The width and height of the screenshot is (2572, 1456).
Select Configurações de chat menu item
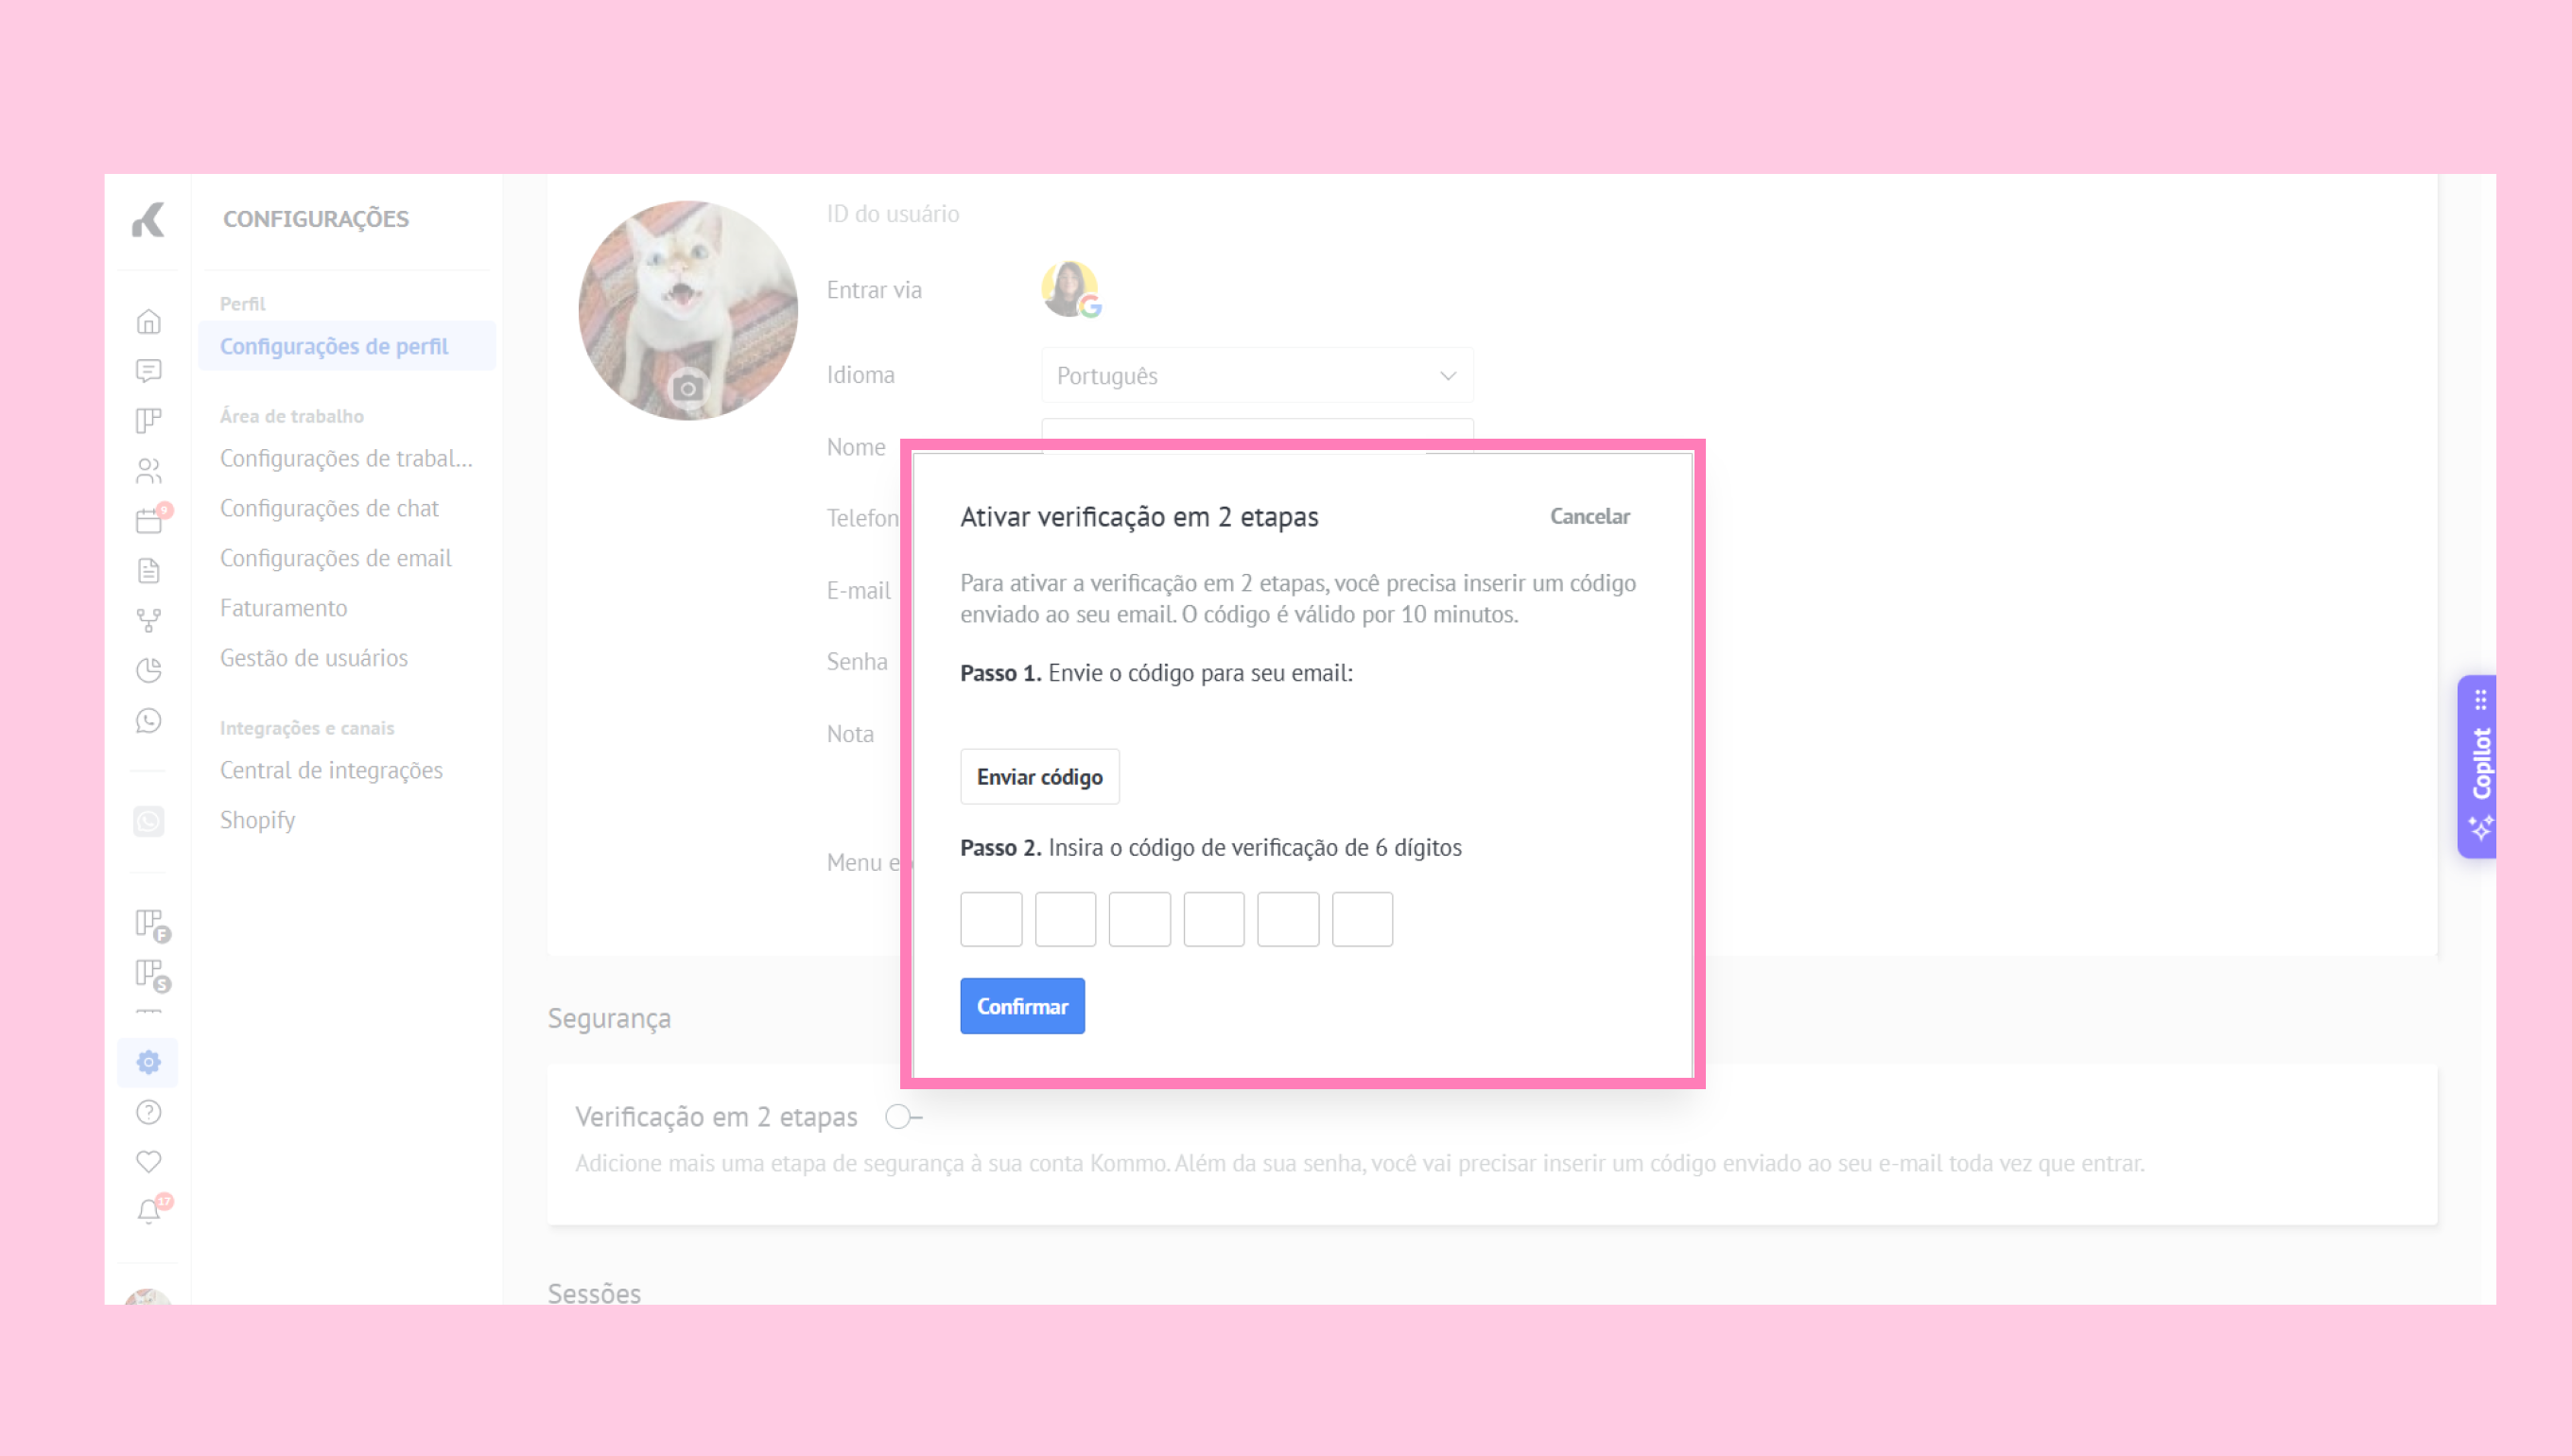[x=329, y=508]
